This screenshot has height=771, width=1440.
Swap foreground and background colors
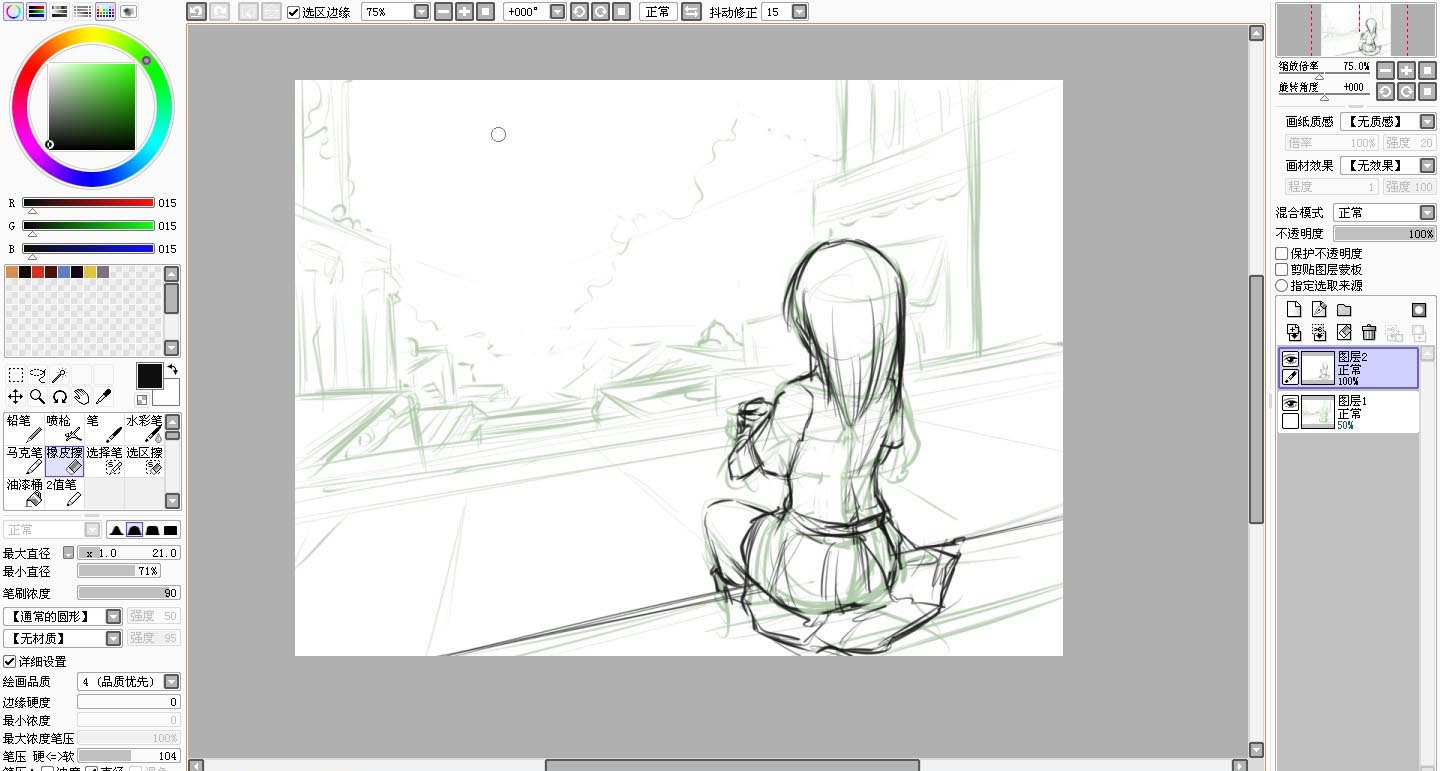click(x=172, y=370)
